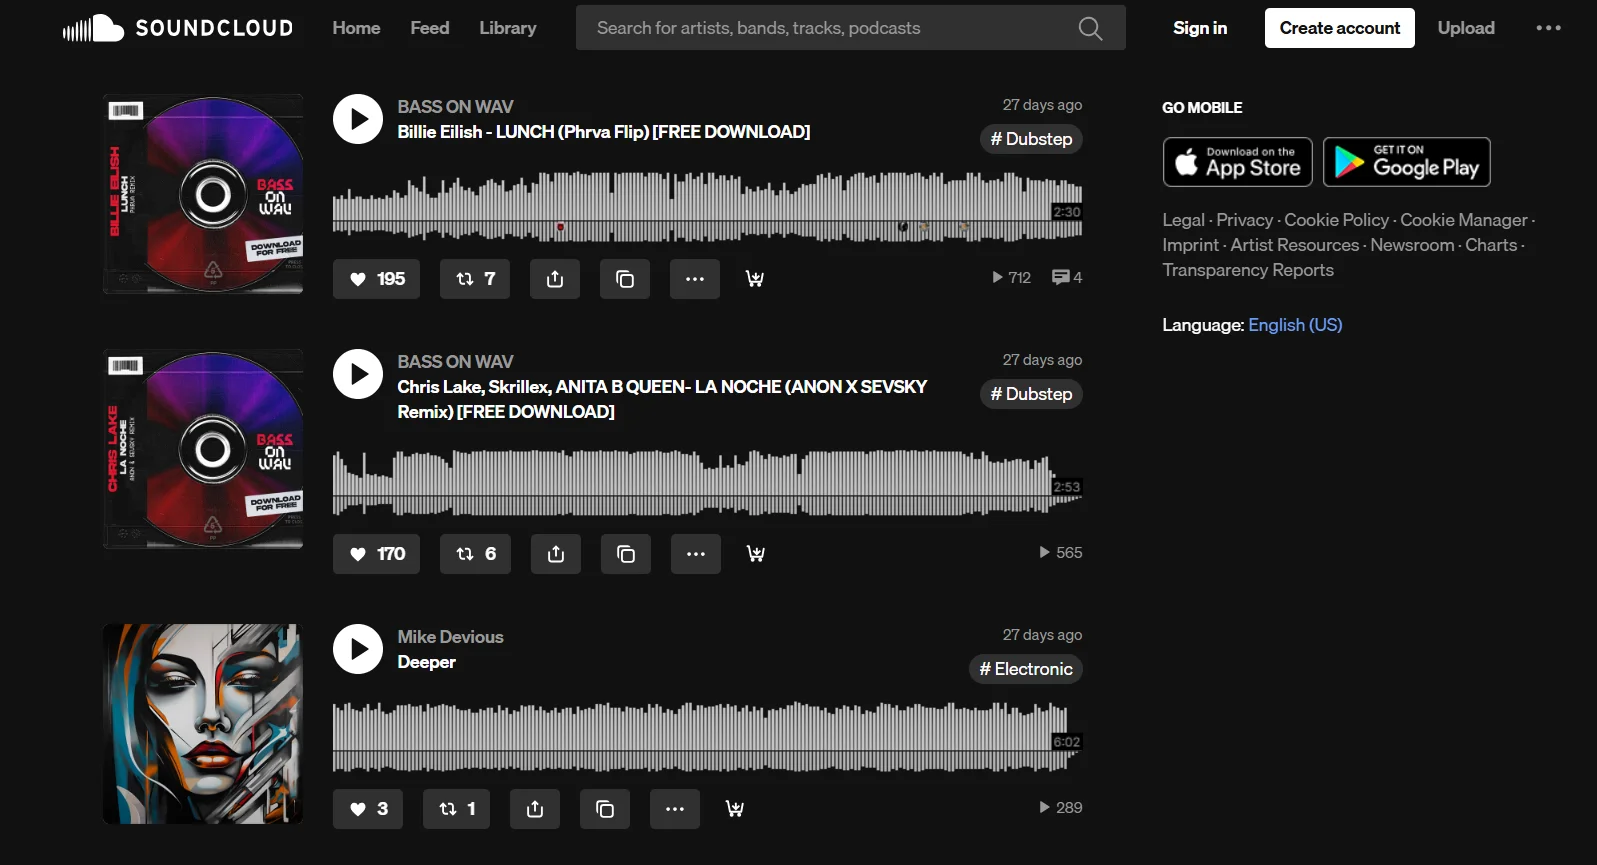The image size is (1597, 865).
Task: Like the Billie Eilish LUNCH track (195)
Action: click(x=376, y=279)
